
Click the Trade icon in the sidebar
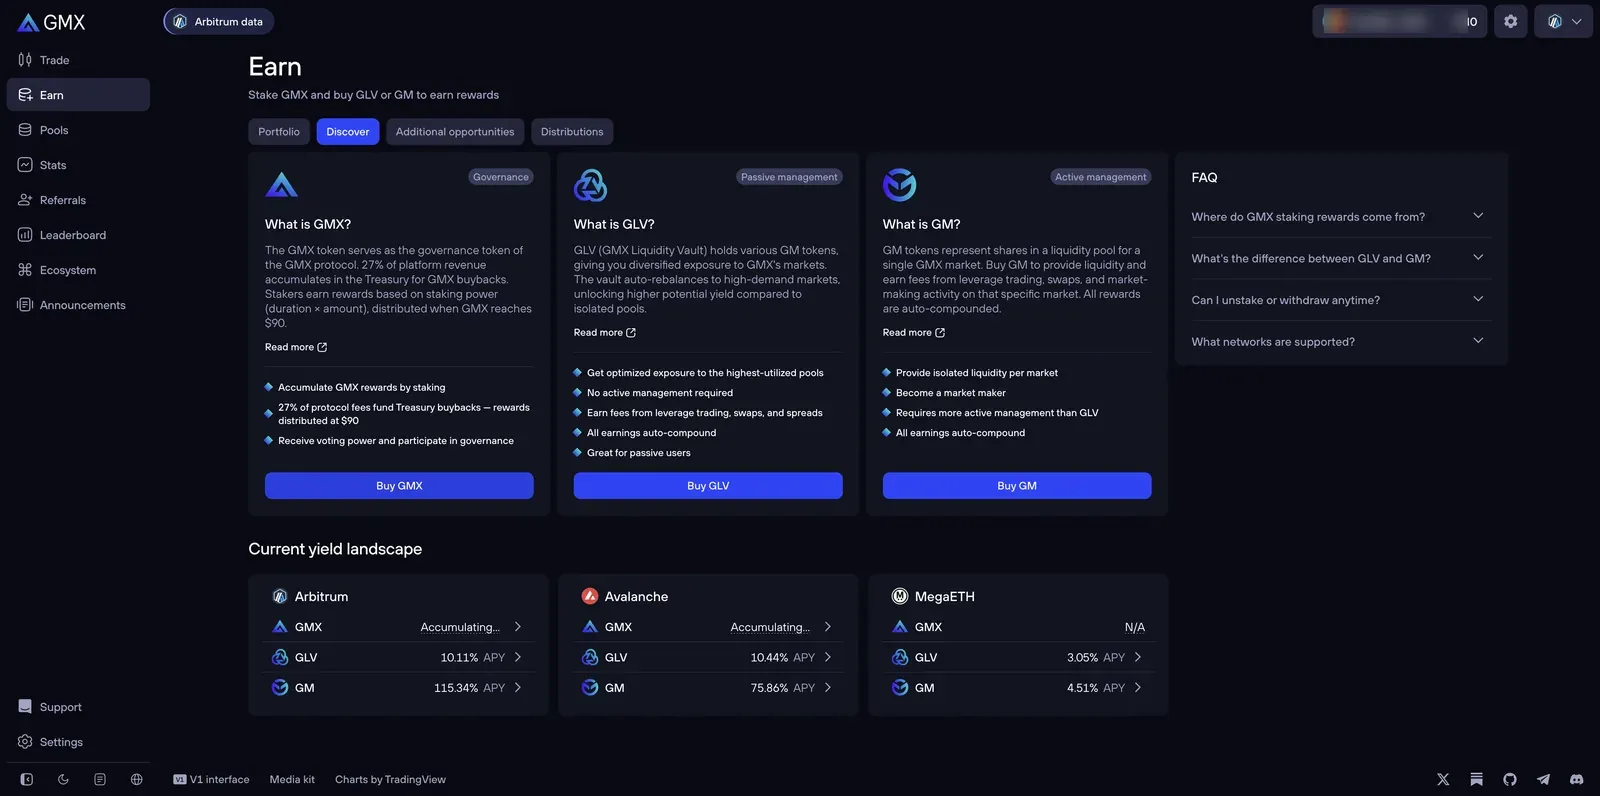tap(25, 60)
